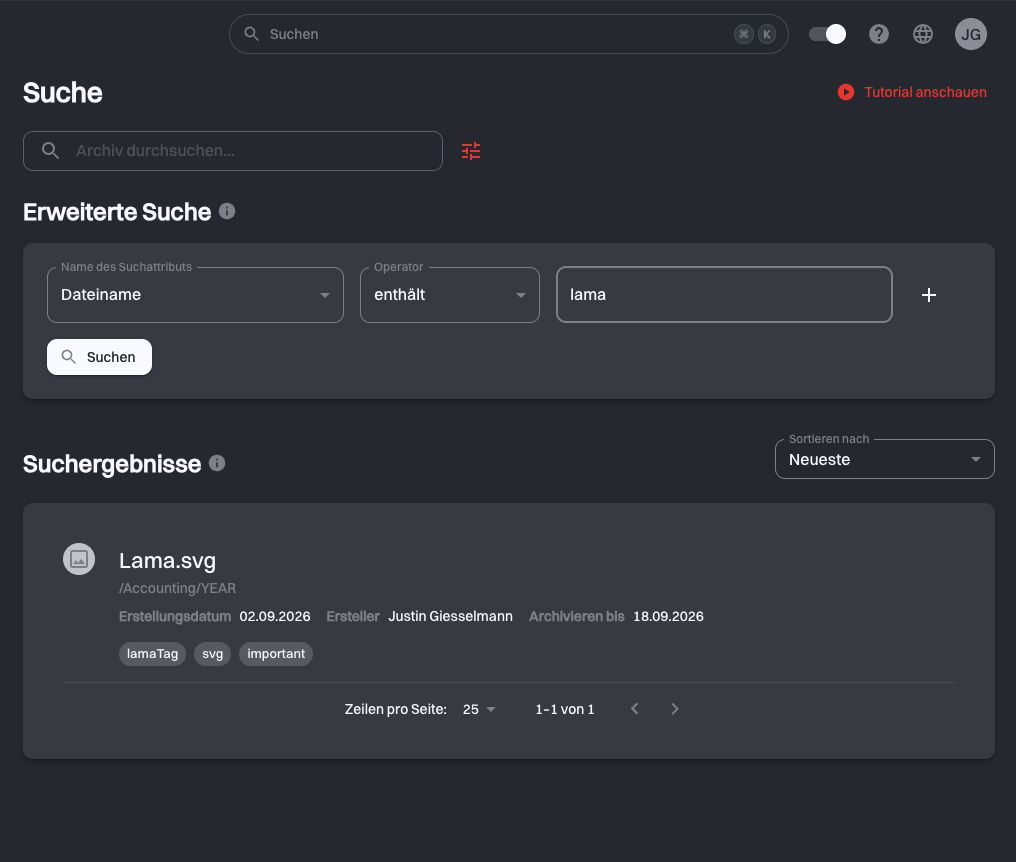Open the Sortieren nach dropdown

click(884, 460)
